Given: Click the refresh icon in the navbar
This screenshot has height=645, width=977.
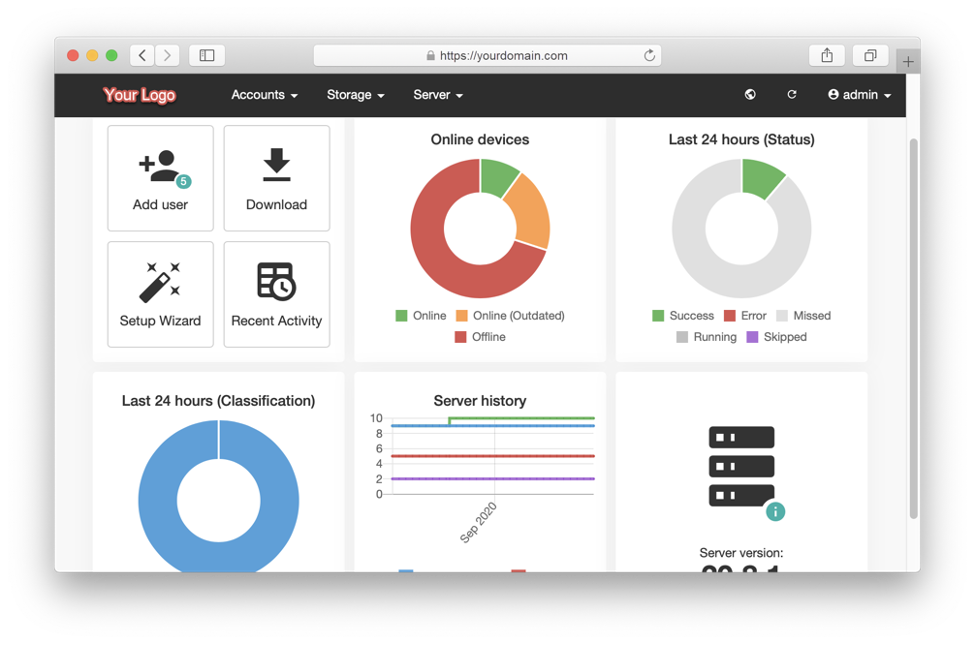Looking at the screenshot, I should pos(792,93).
